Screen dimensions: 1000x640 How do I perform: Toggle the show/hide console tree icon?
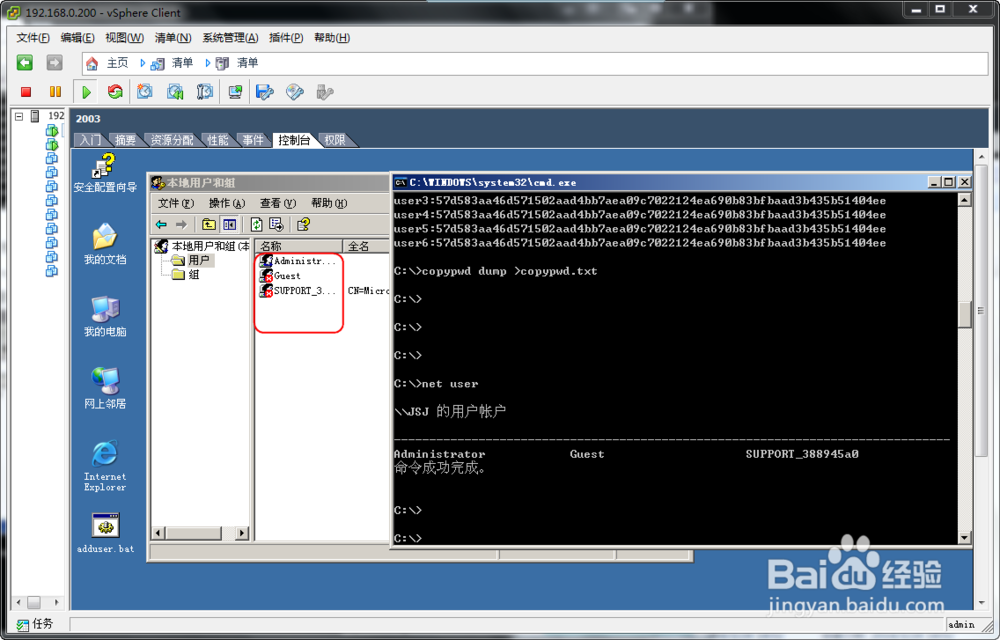(230, 224)
